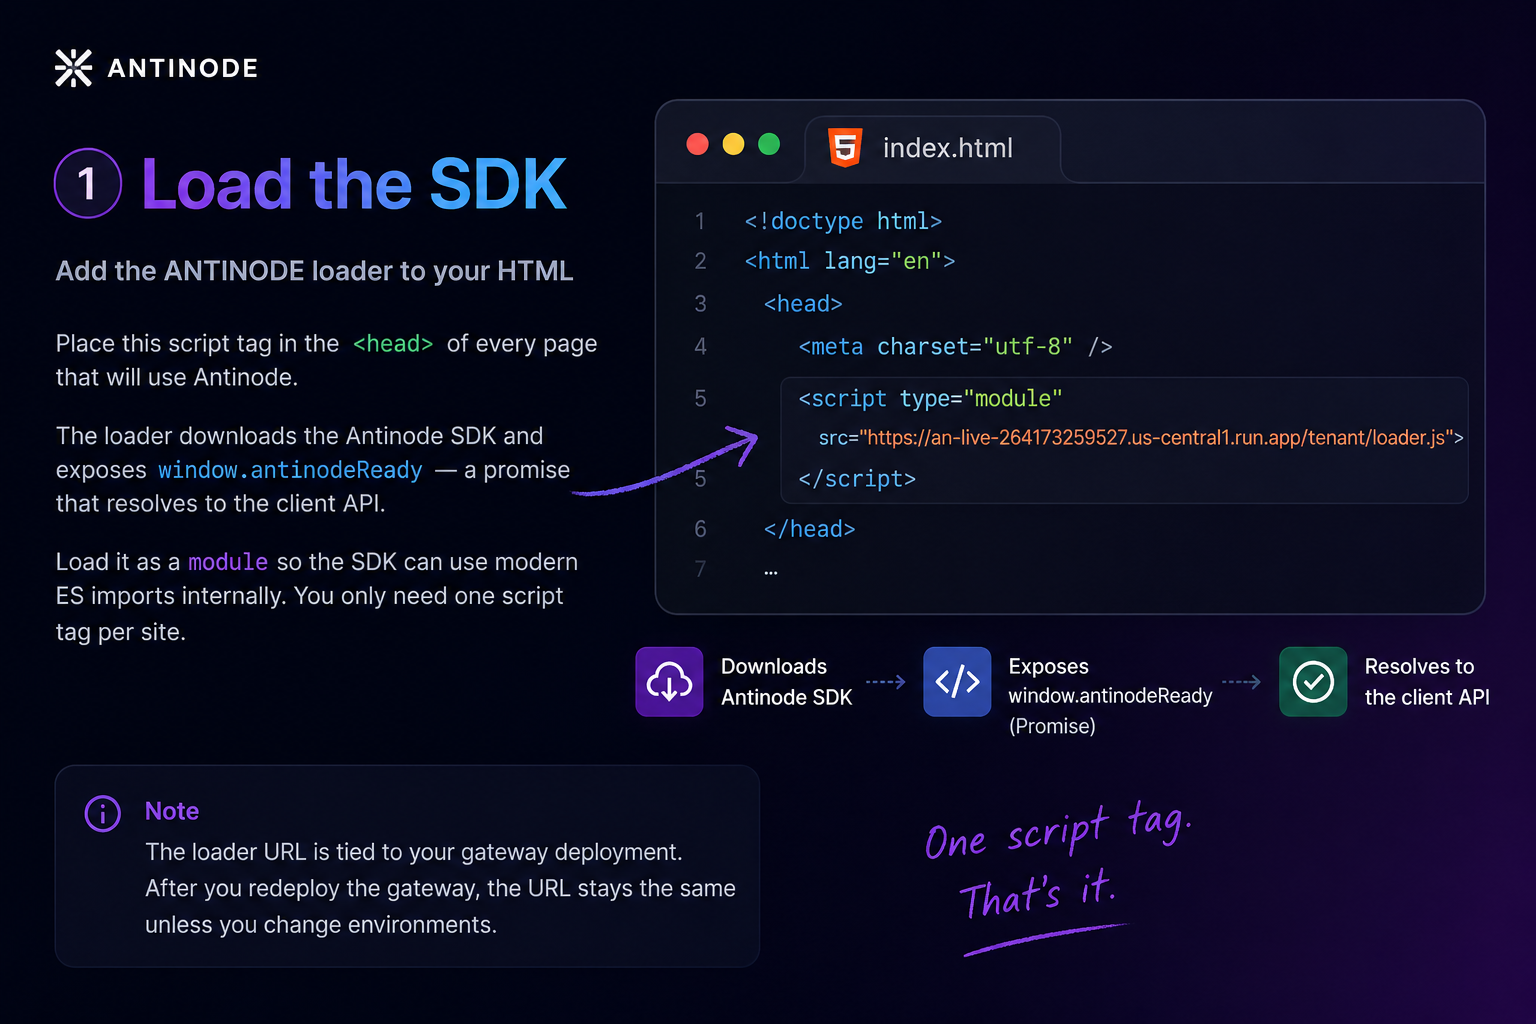Screen dimensions: 1536x1024
Task: Click the Downloads Antinode SDK label
Action: point(786,682)
